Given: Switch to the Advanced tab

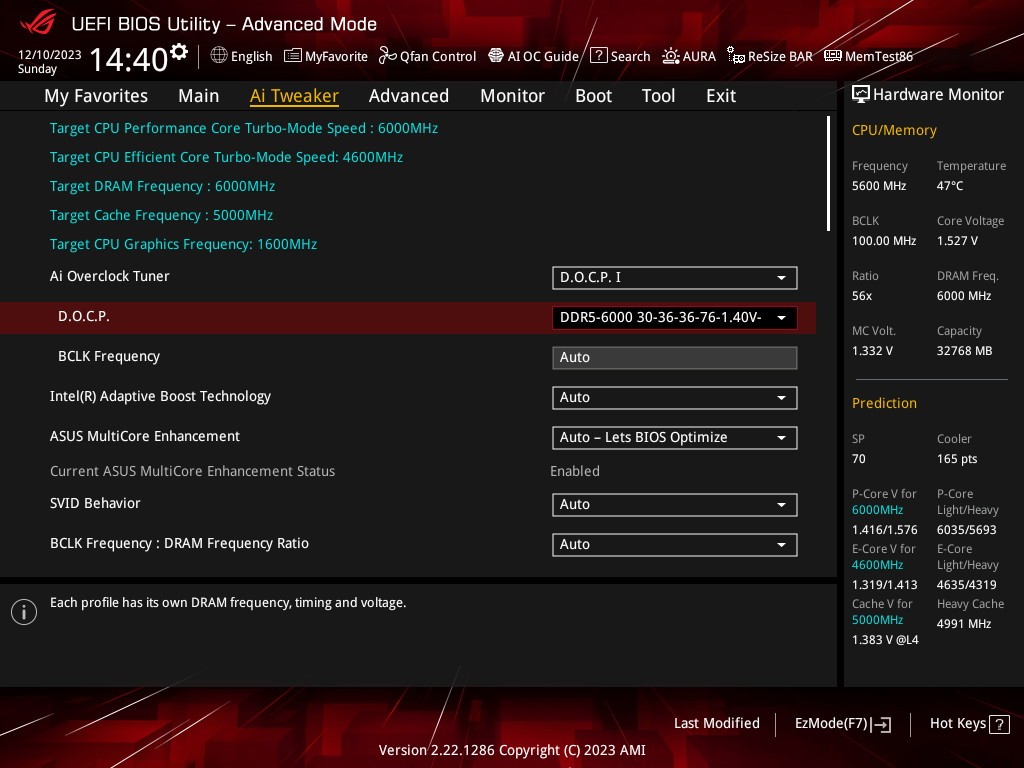Looking at the screenshot, I should click(x=408, y=96).
